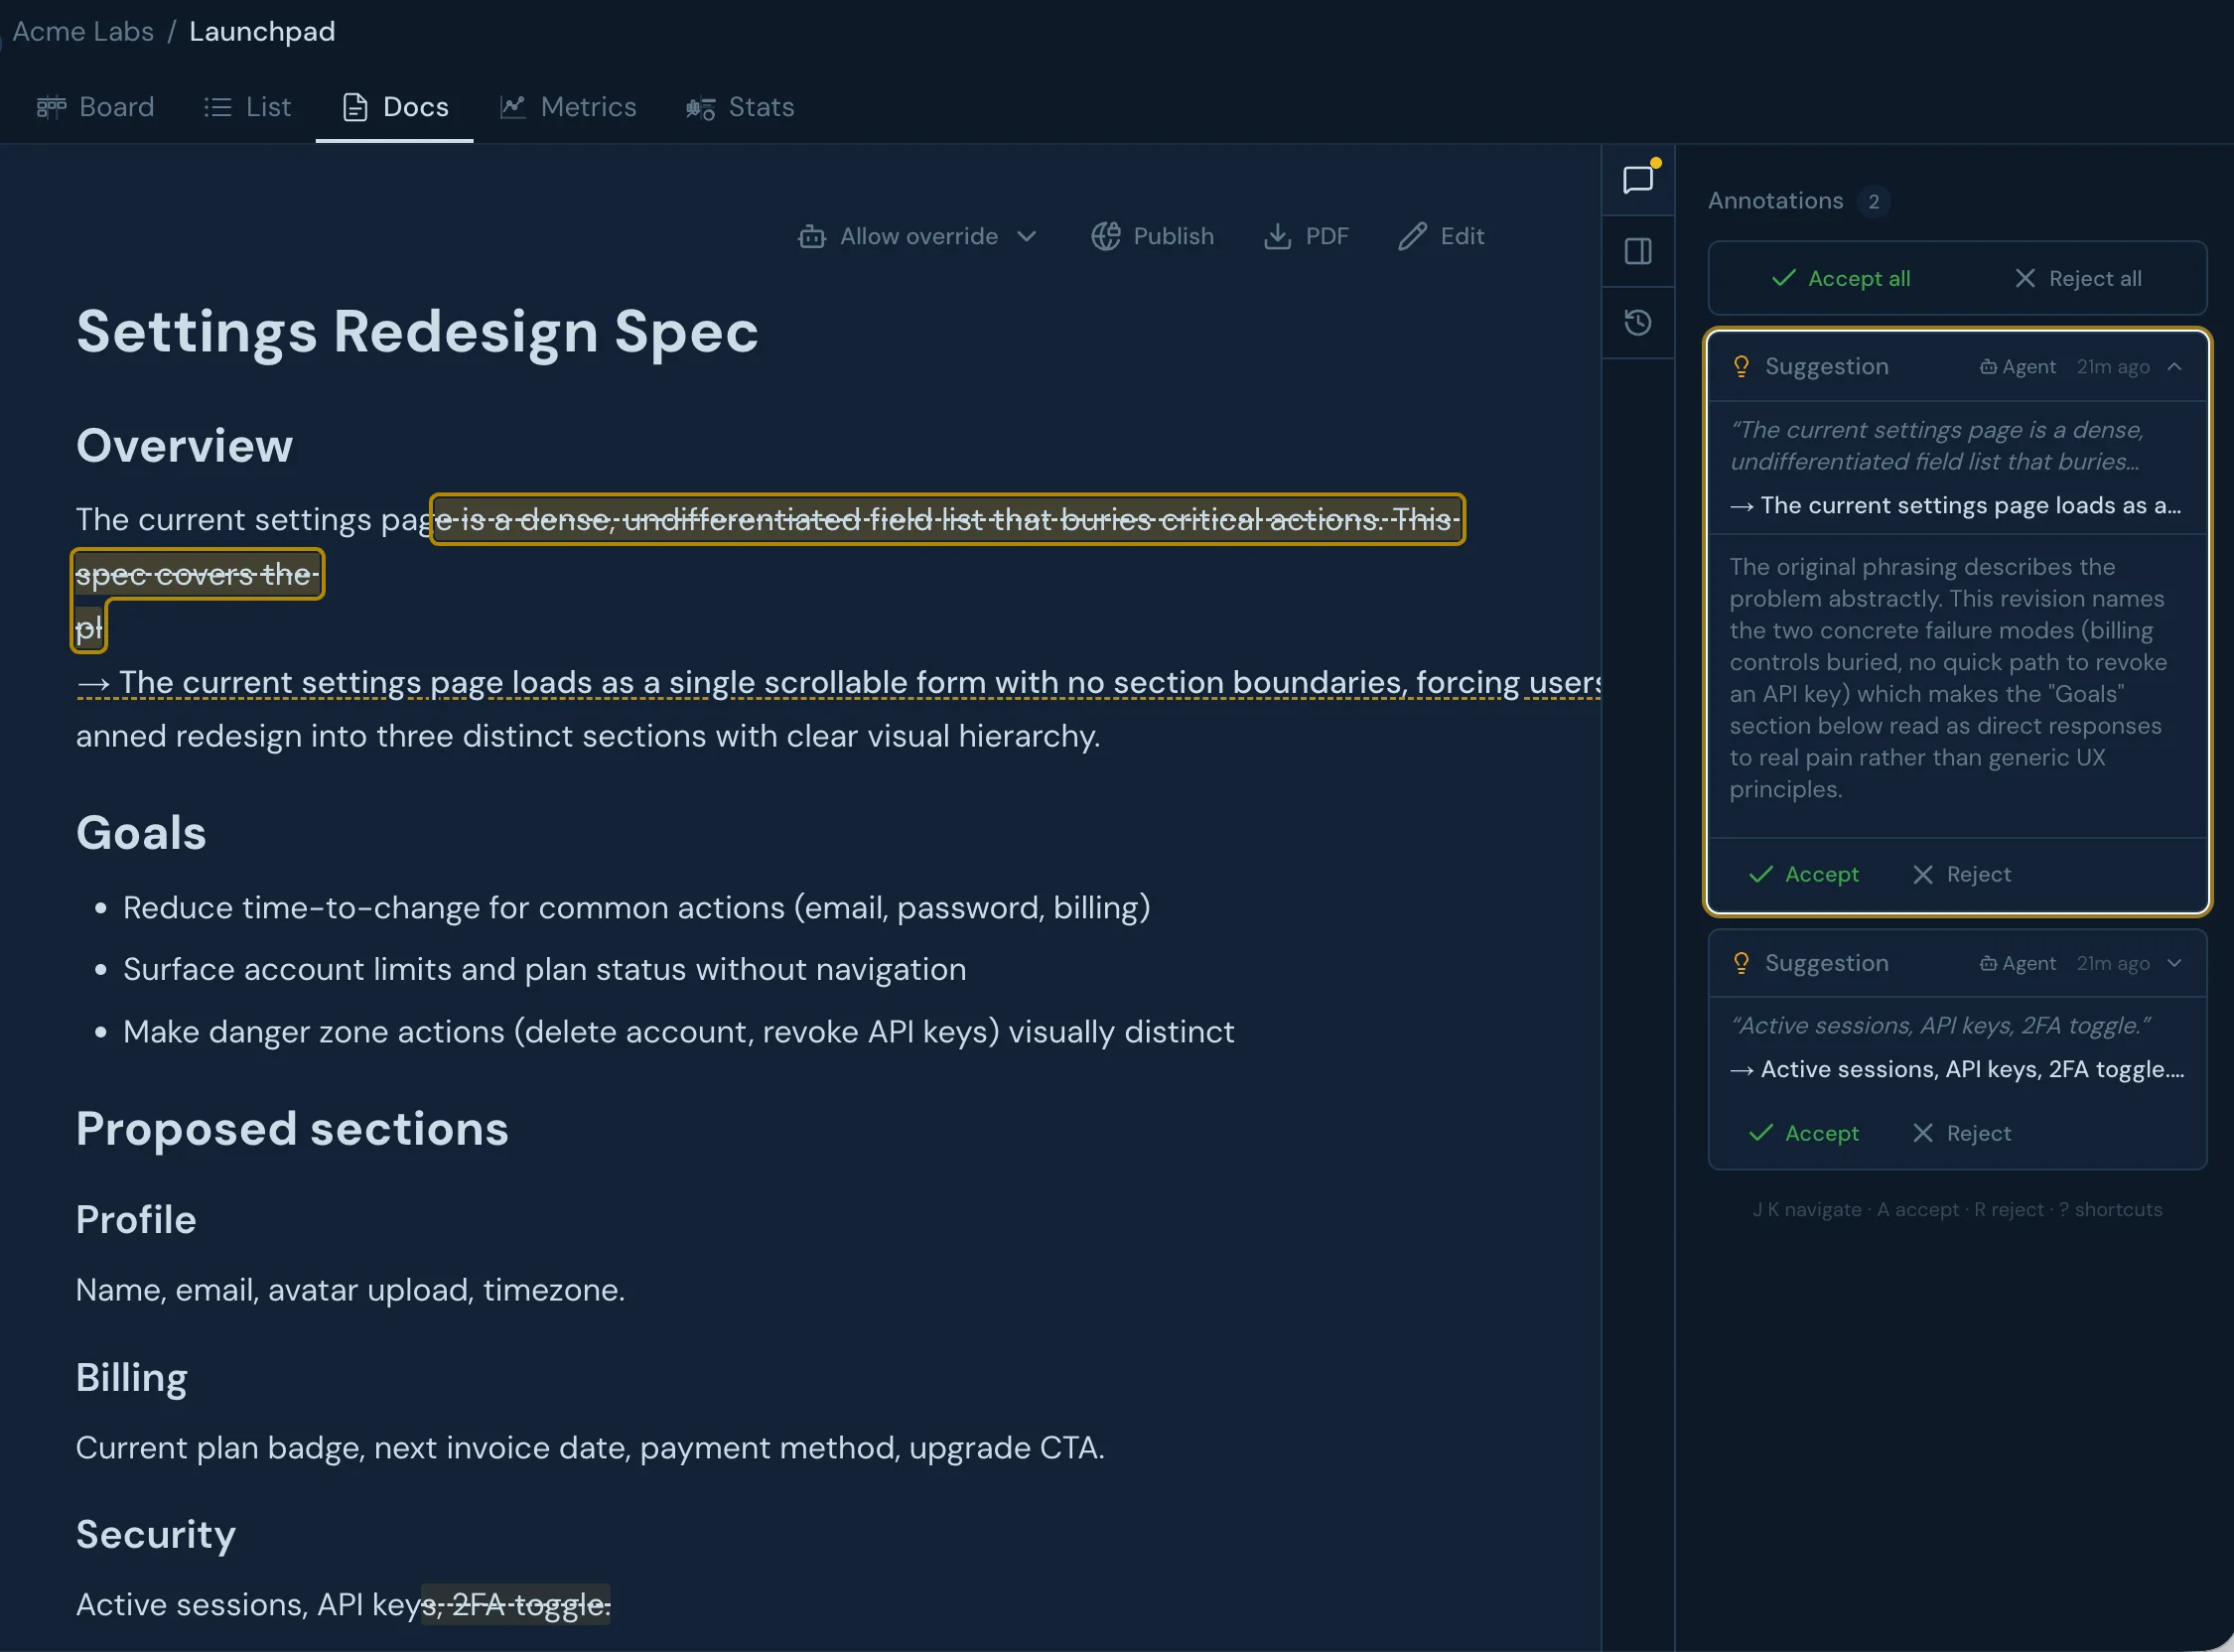Reject the settings page suggestion
Viewport: 2234px width, 1652px height.
tap(1960, 875)
